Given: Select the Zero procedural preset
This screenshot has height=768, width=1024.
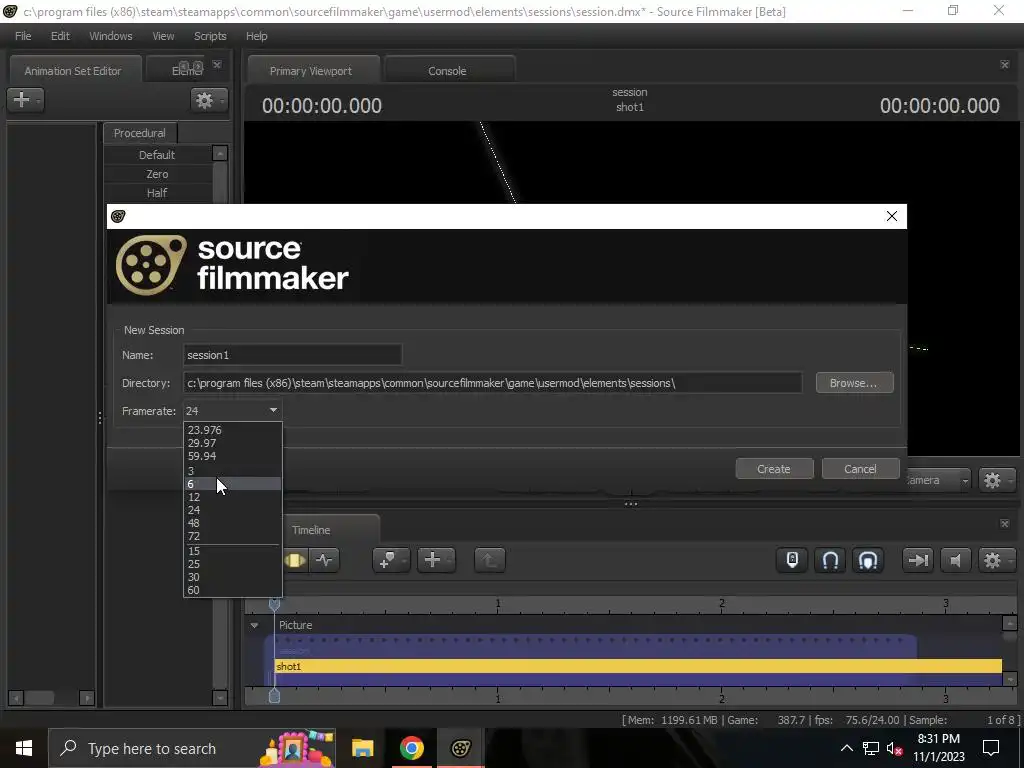Looking at the screenshot, I should pyautogui.click(x=157, y=174).
